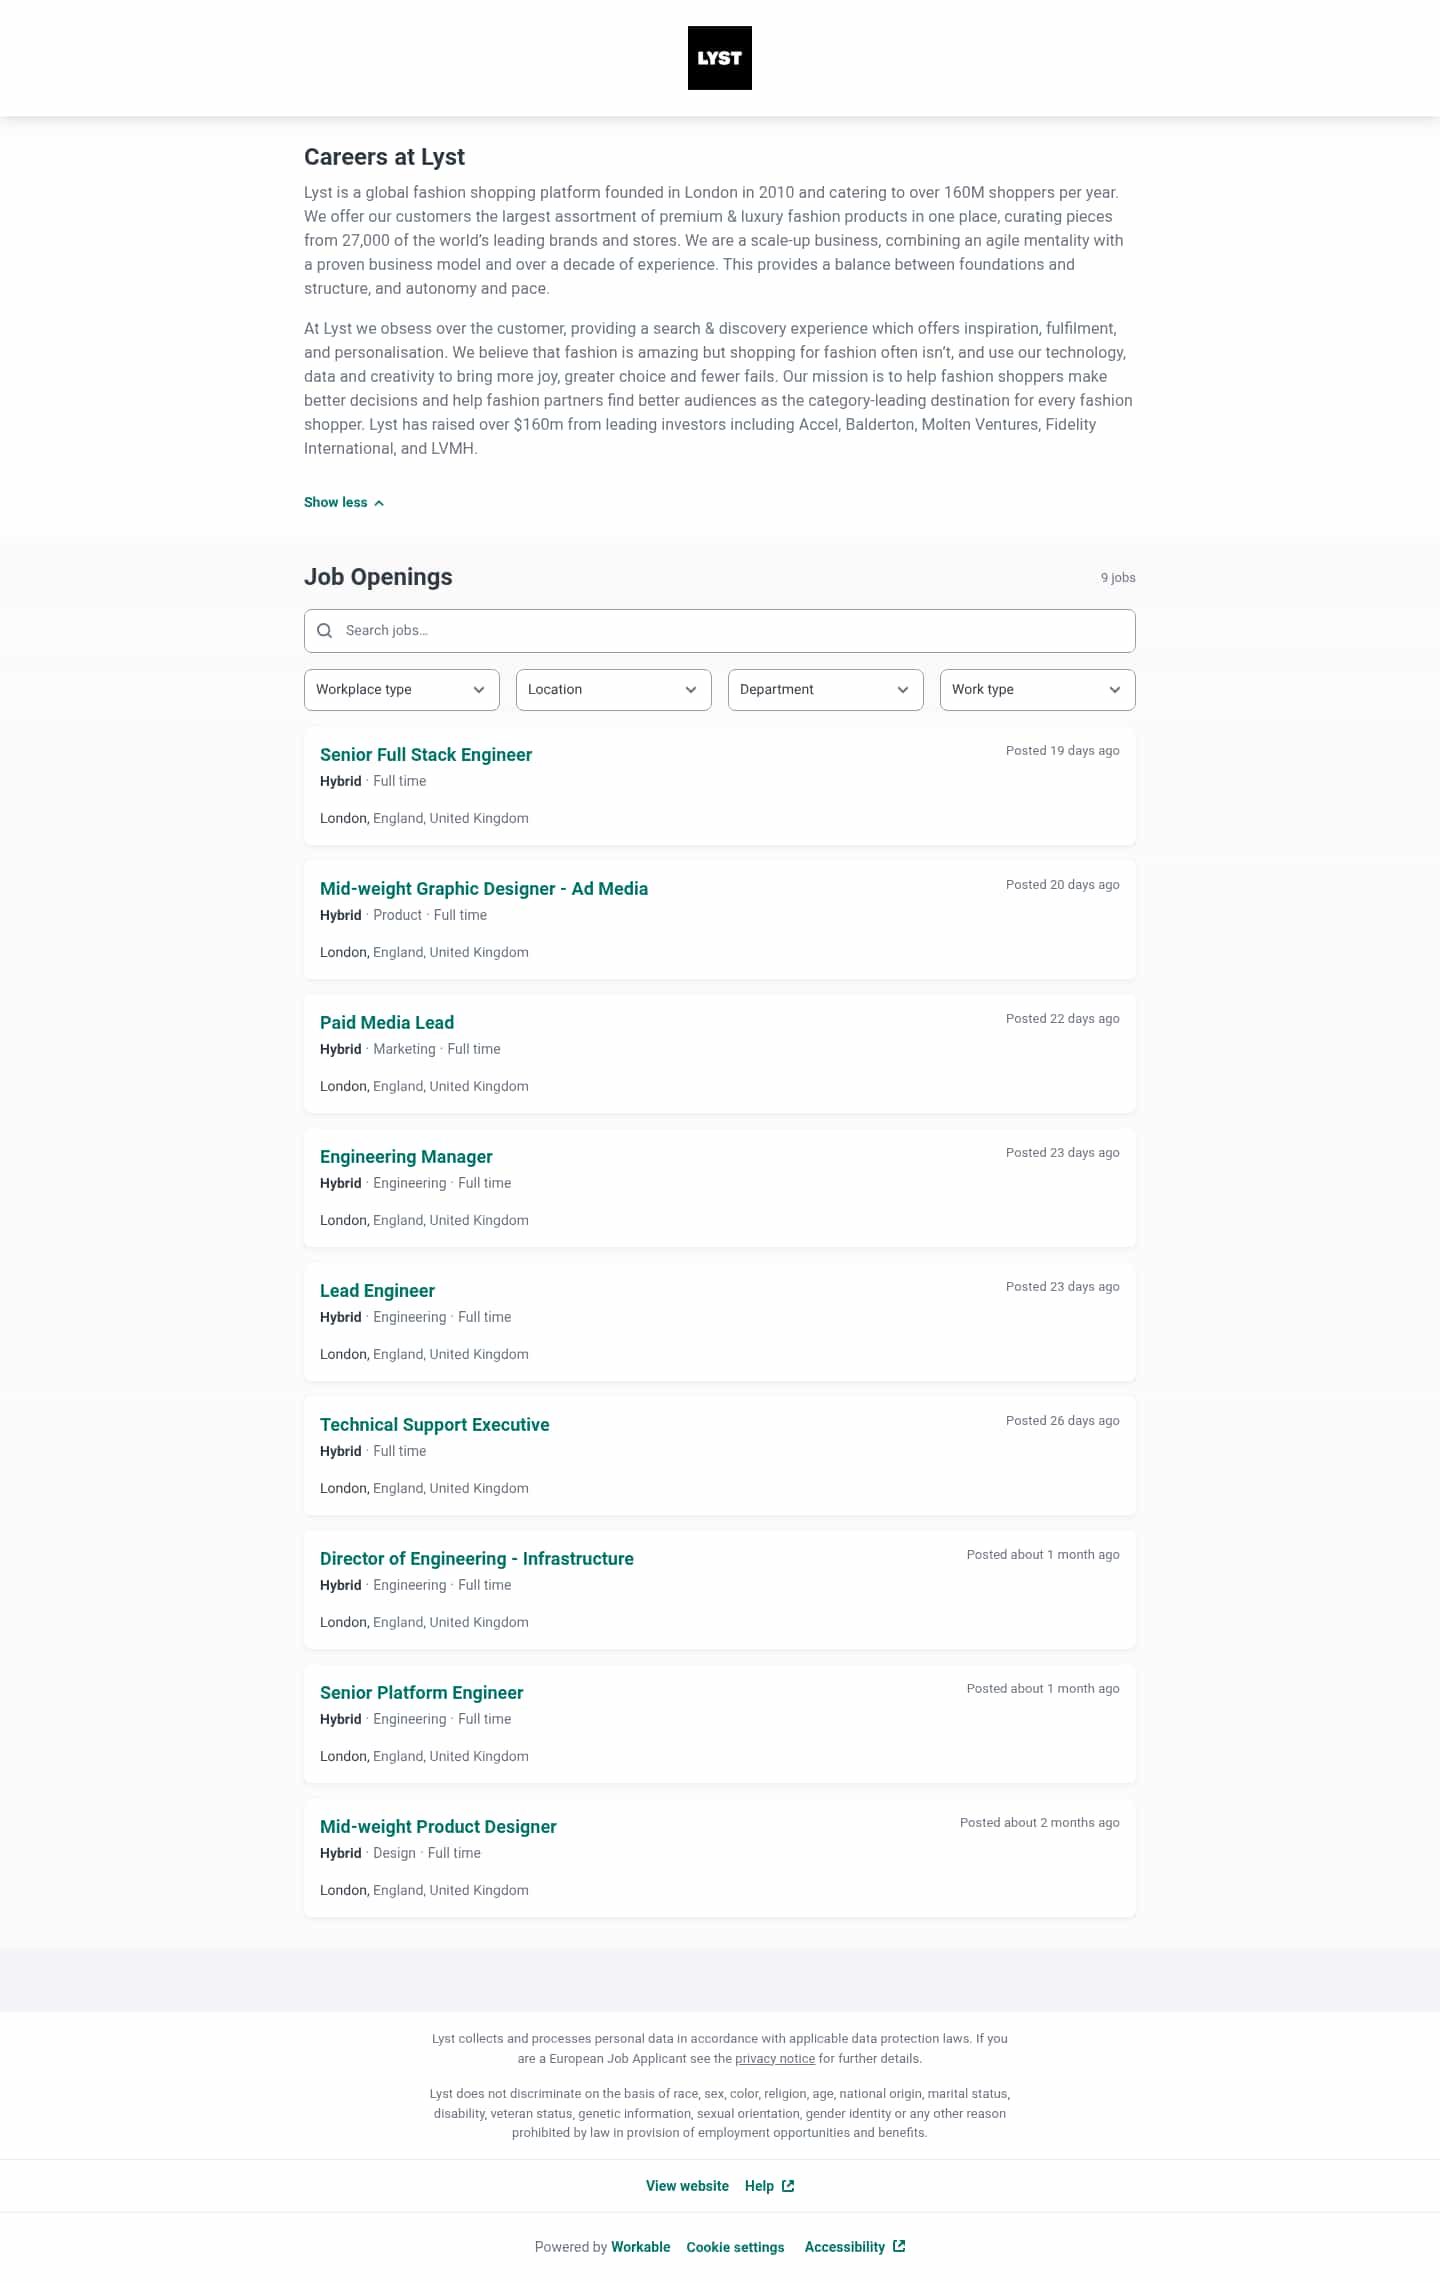Viewport: 1440px width, 2282px height.
Task: Click the Department chevron arrow
Action: click(x=903, y=690)
